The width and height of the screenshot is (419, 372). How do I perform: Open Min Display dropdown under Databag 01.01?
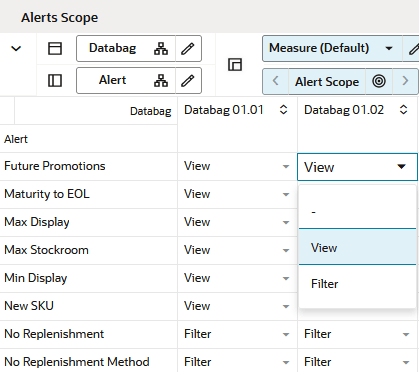[286, 279]
